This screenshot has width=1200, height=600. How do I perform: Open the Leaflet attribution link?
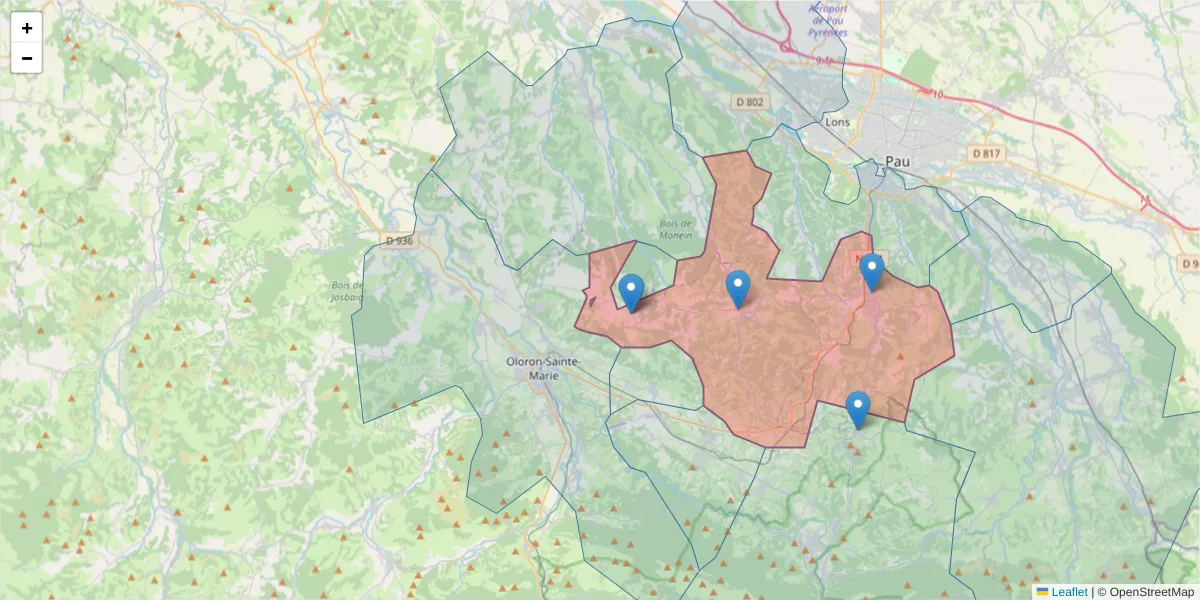coord(1068,592)
